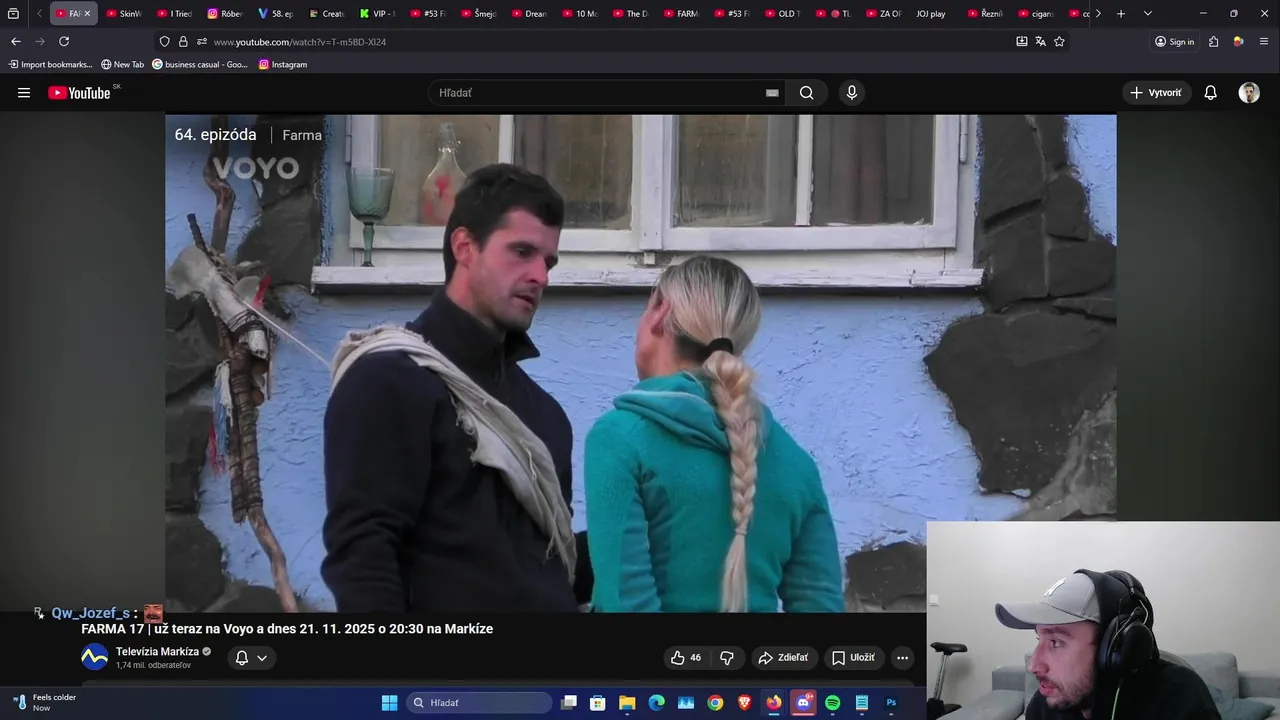The image size is (1280, 720).
Task: Open Brave browser from taskbar
Action: tap(744, 703)
